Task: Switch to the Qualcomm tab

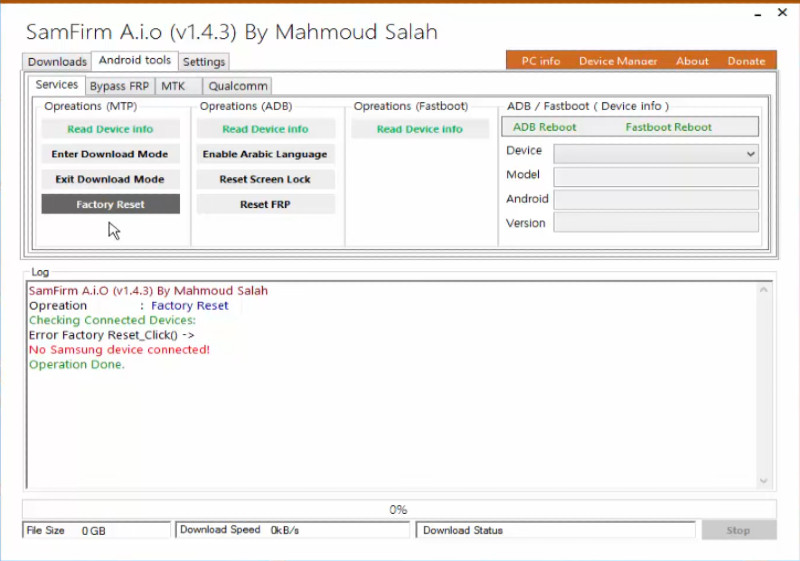Action: [238, 86]
